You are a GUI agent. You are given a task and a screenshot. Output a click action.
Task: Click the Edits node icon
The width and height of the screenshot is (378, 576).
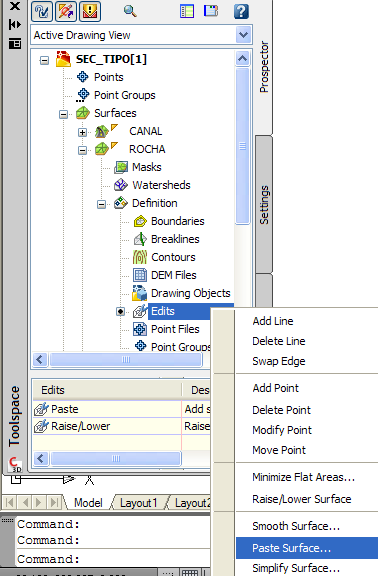140,311
